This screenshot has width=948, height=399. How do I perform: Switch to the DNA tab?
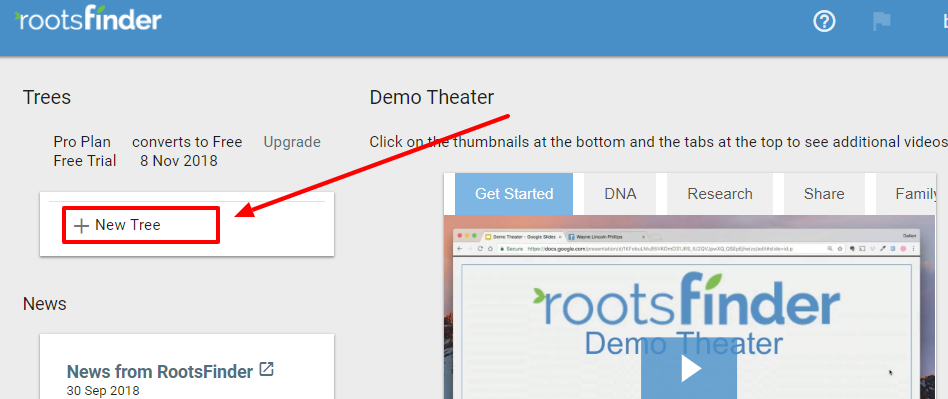(620, 194)
